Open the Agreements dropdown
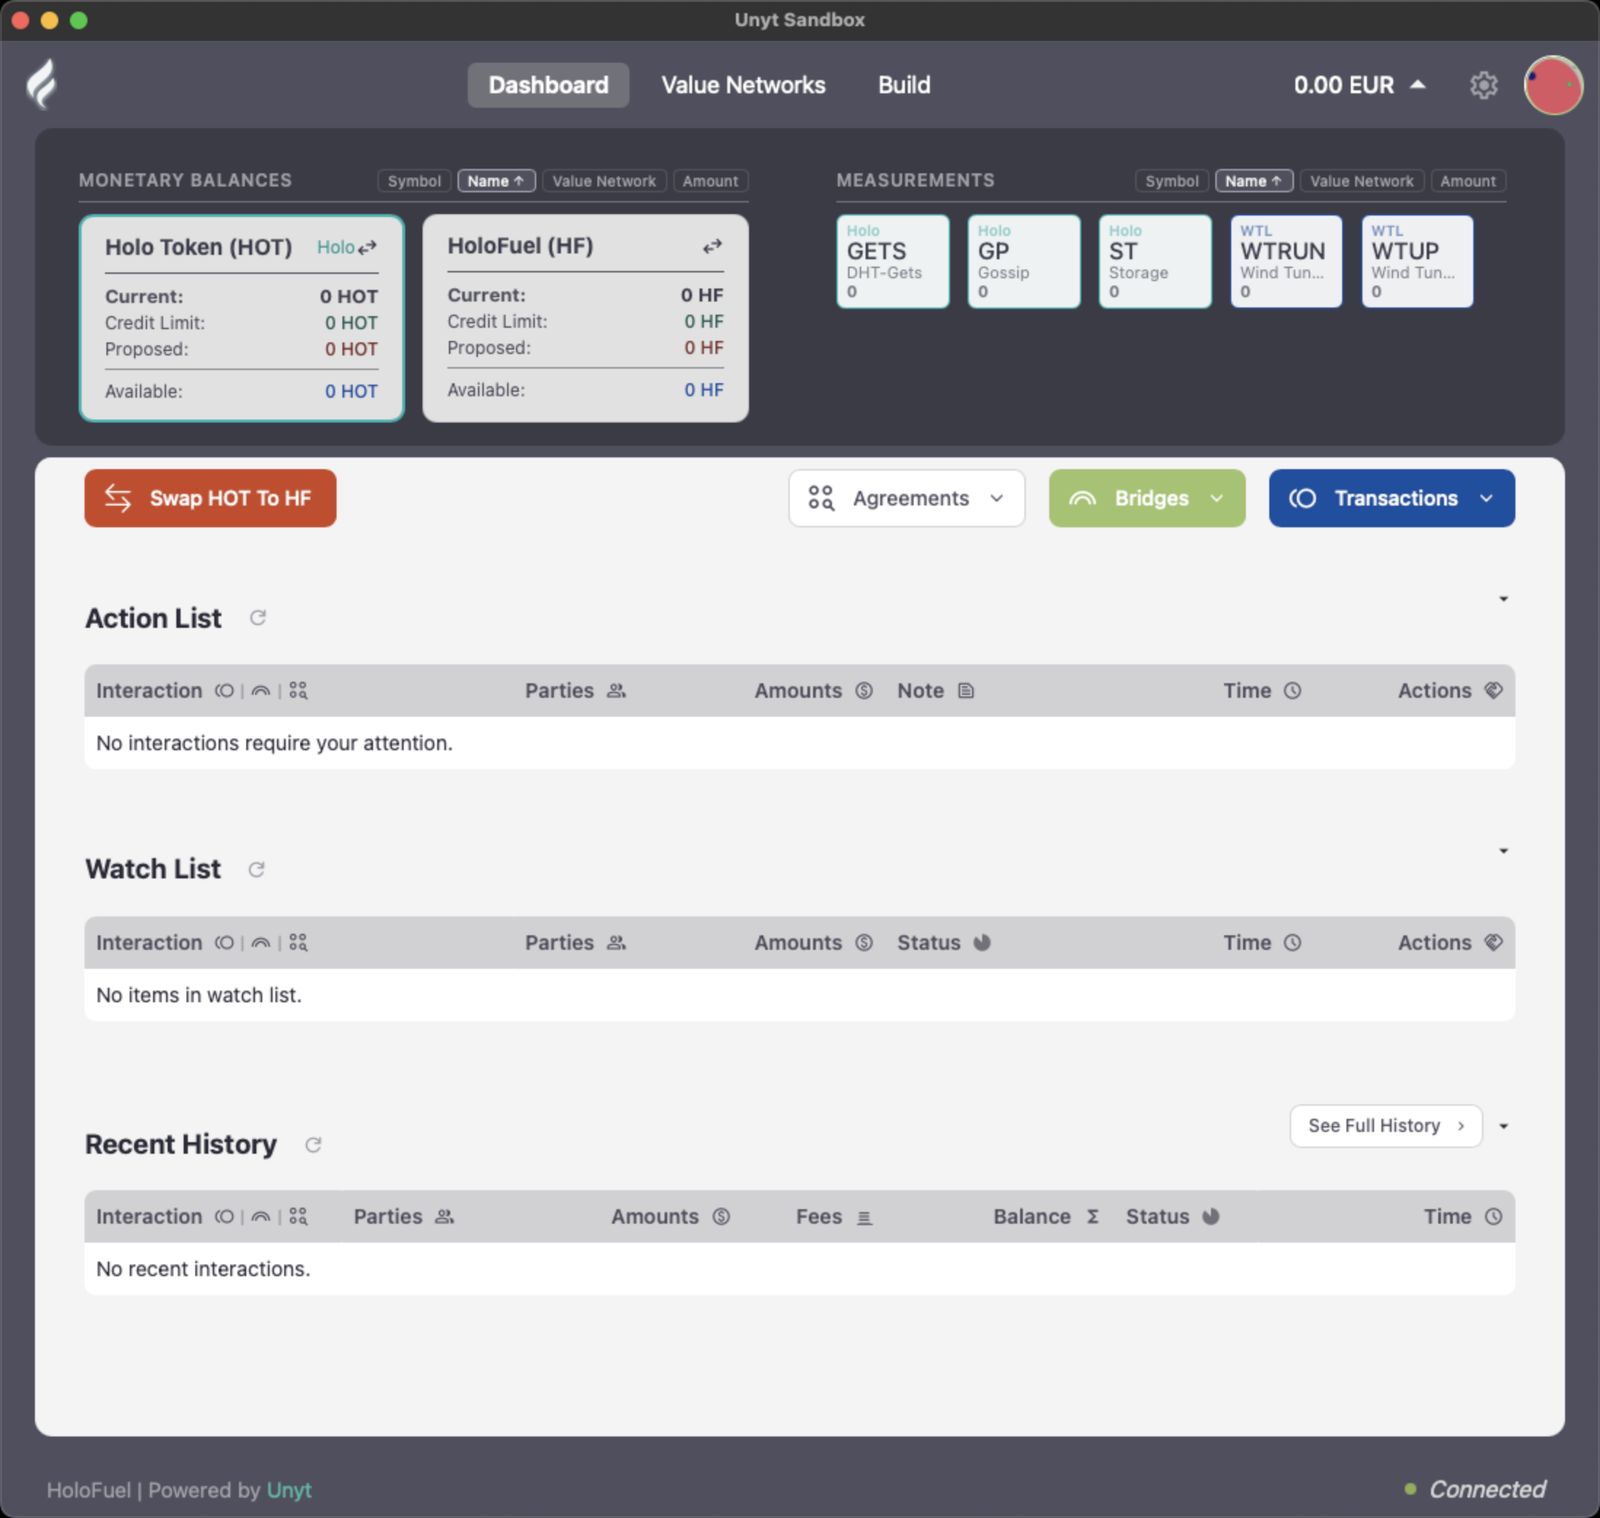This screenshot has width=1600, height=1518. click(x=906, y=498)
